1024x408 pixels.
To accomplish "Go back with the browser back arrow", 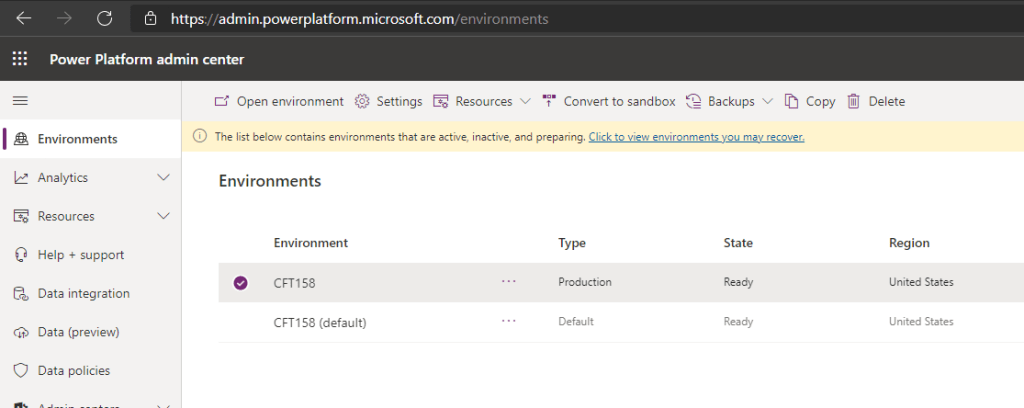I will pos(24,19).
